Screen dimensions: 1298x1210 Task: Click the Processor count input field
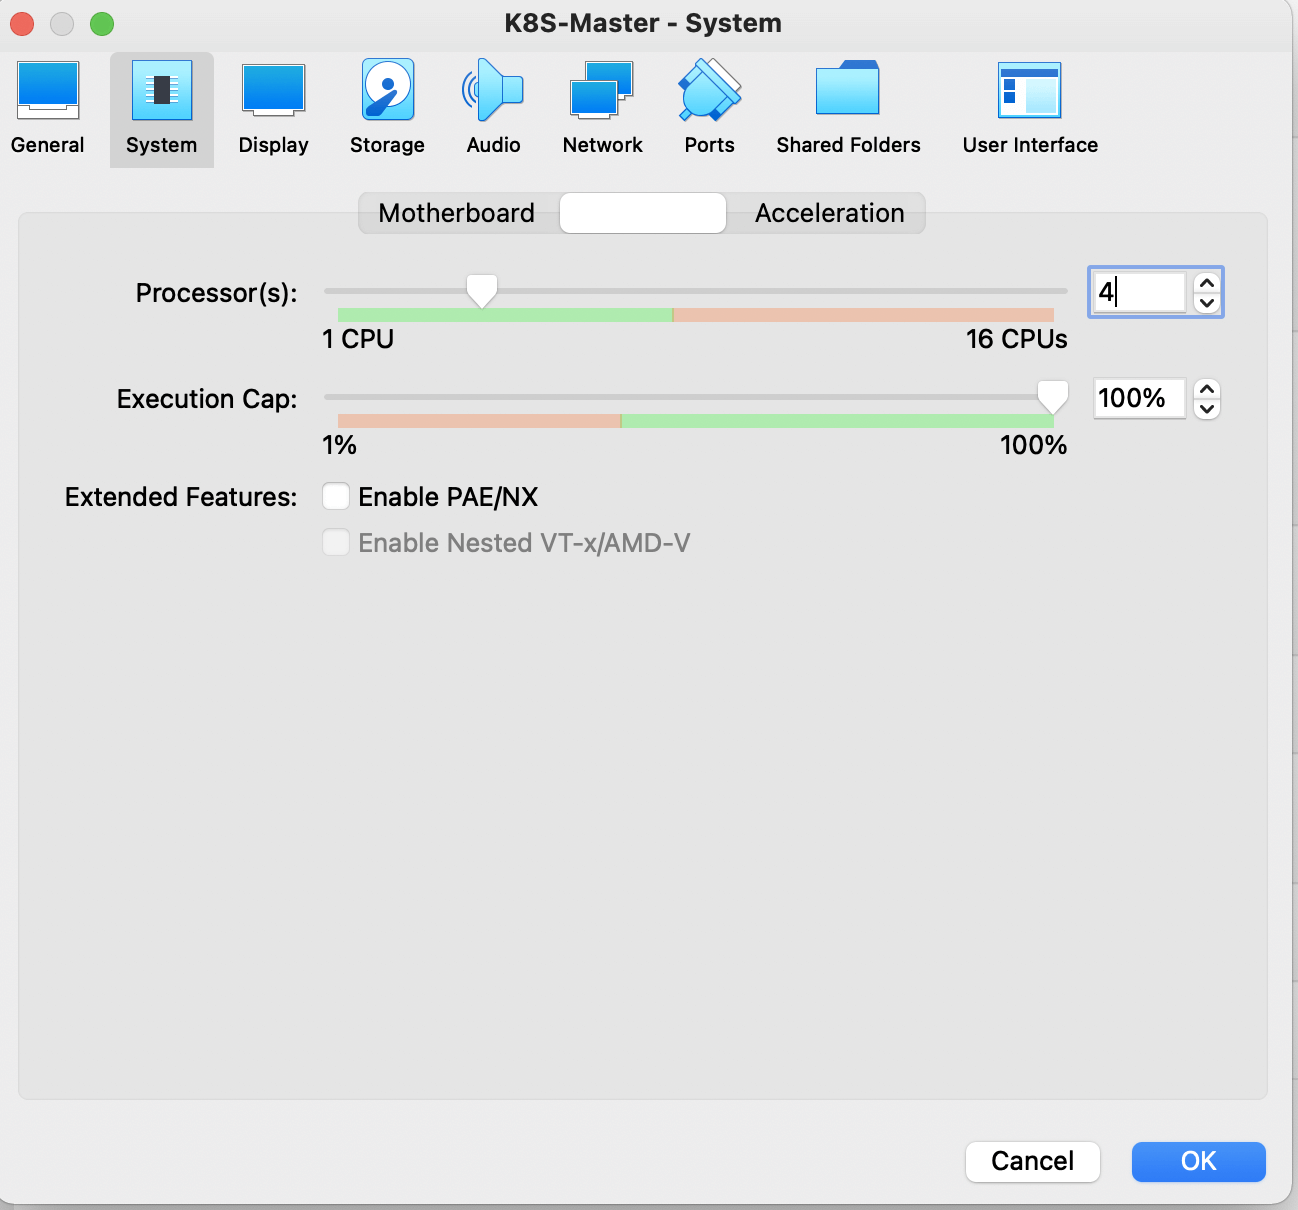click(1139, 292)
